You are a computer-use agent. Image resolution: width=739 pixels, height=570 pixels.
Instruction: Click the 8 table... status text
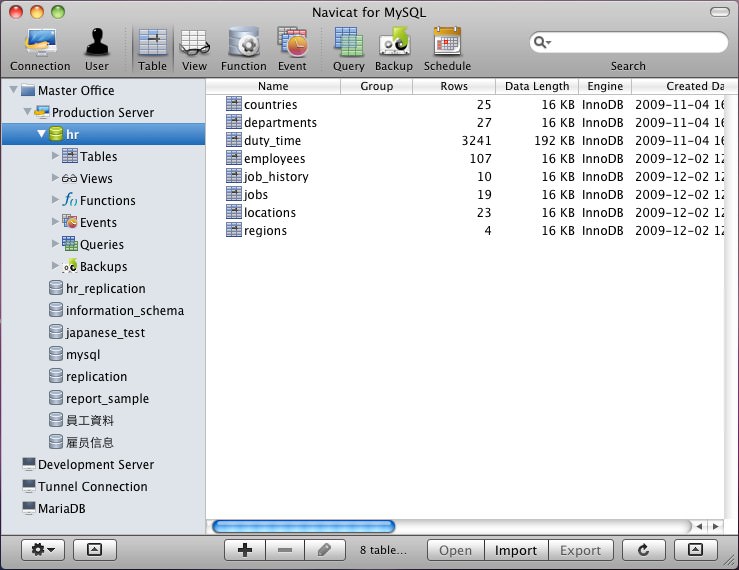383,550
